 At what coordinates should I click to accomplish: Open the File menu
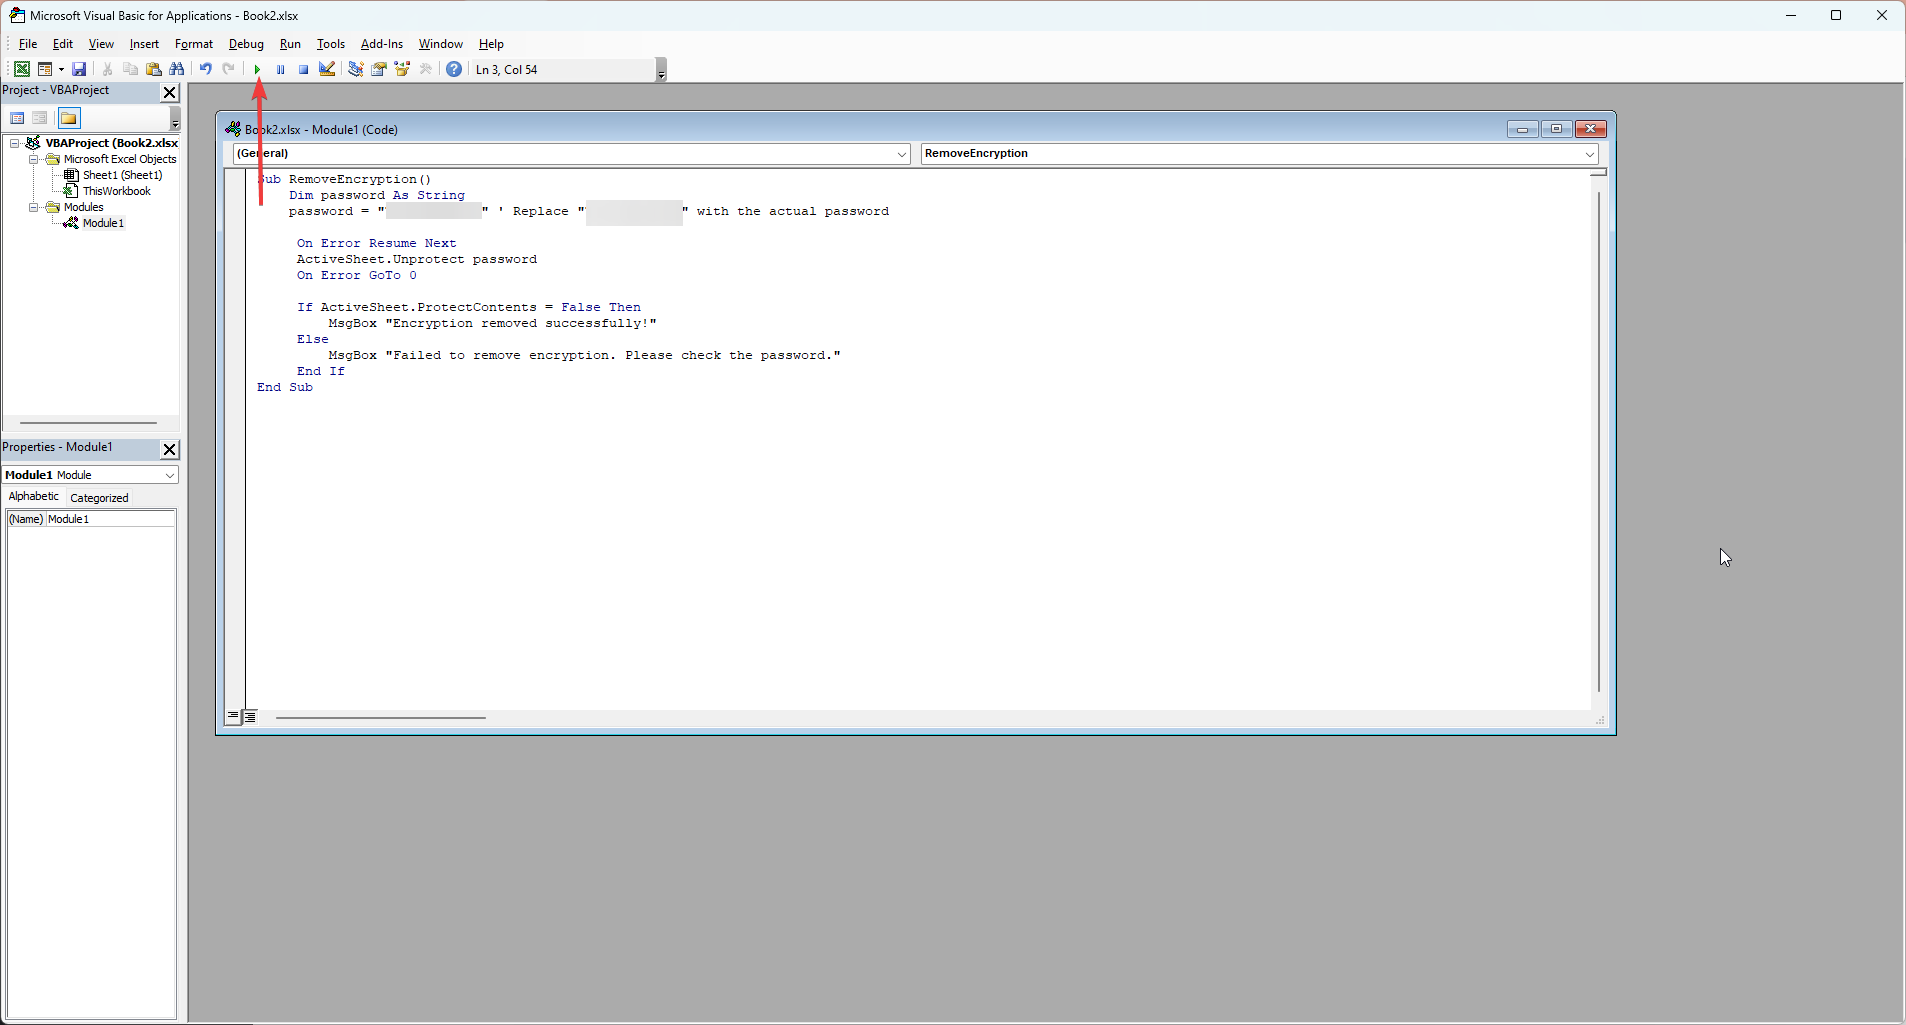pyautogui.click(x=28, y=44)
